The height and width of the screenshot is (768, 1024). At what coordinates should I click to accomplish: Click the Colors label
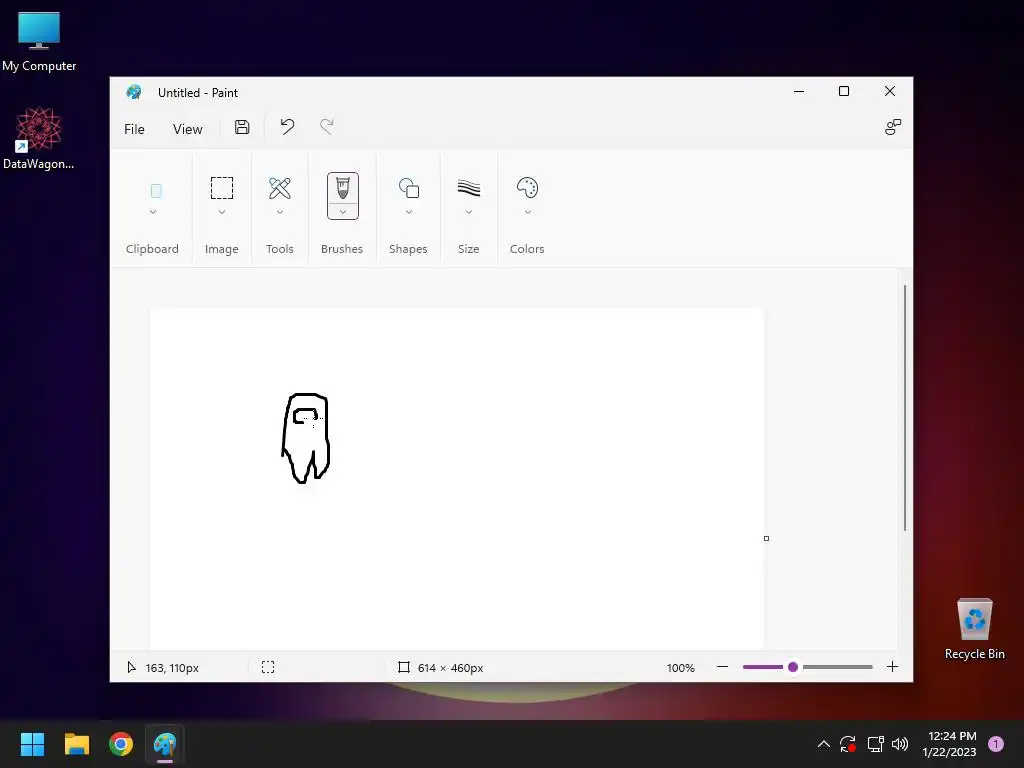click(x=527, y=249)
